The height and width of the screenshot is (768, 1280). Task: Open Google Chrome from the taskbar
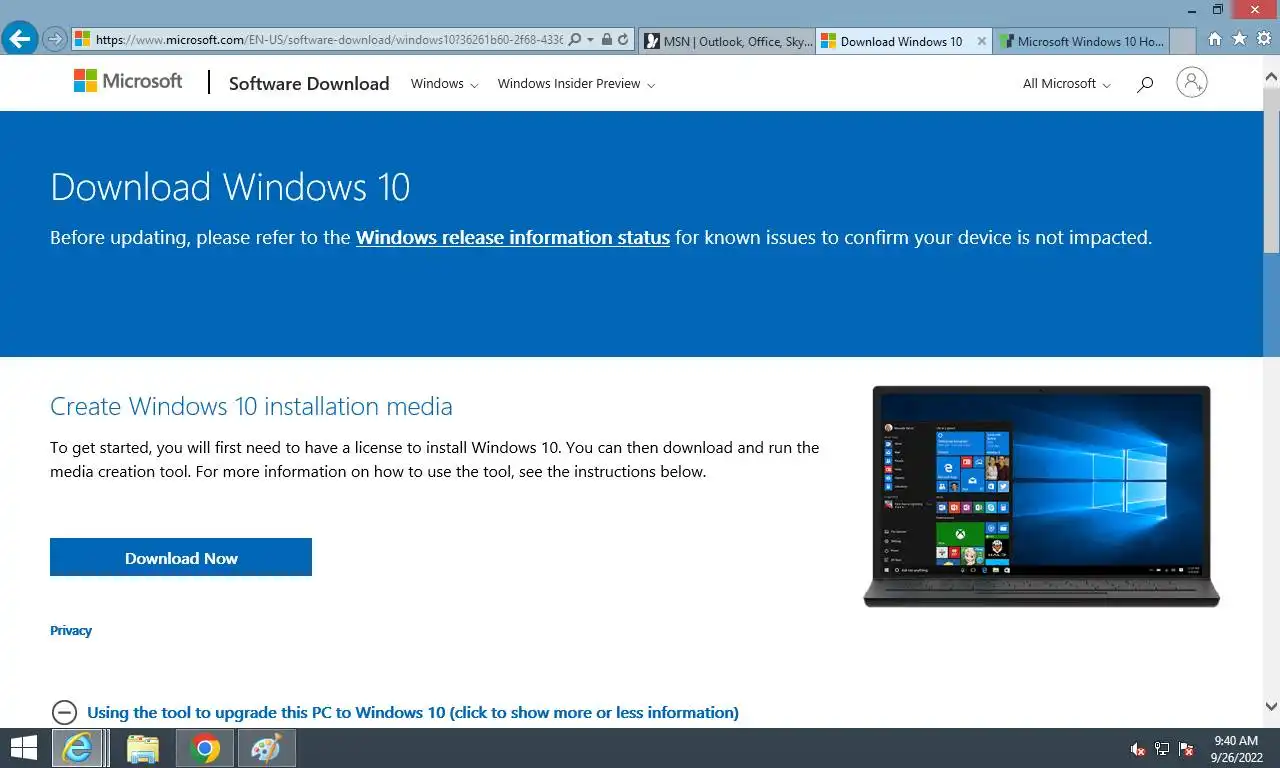(205, 748)
